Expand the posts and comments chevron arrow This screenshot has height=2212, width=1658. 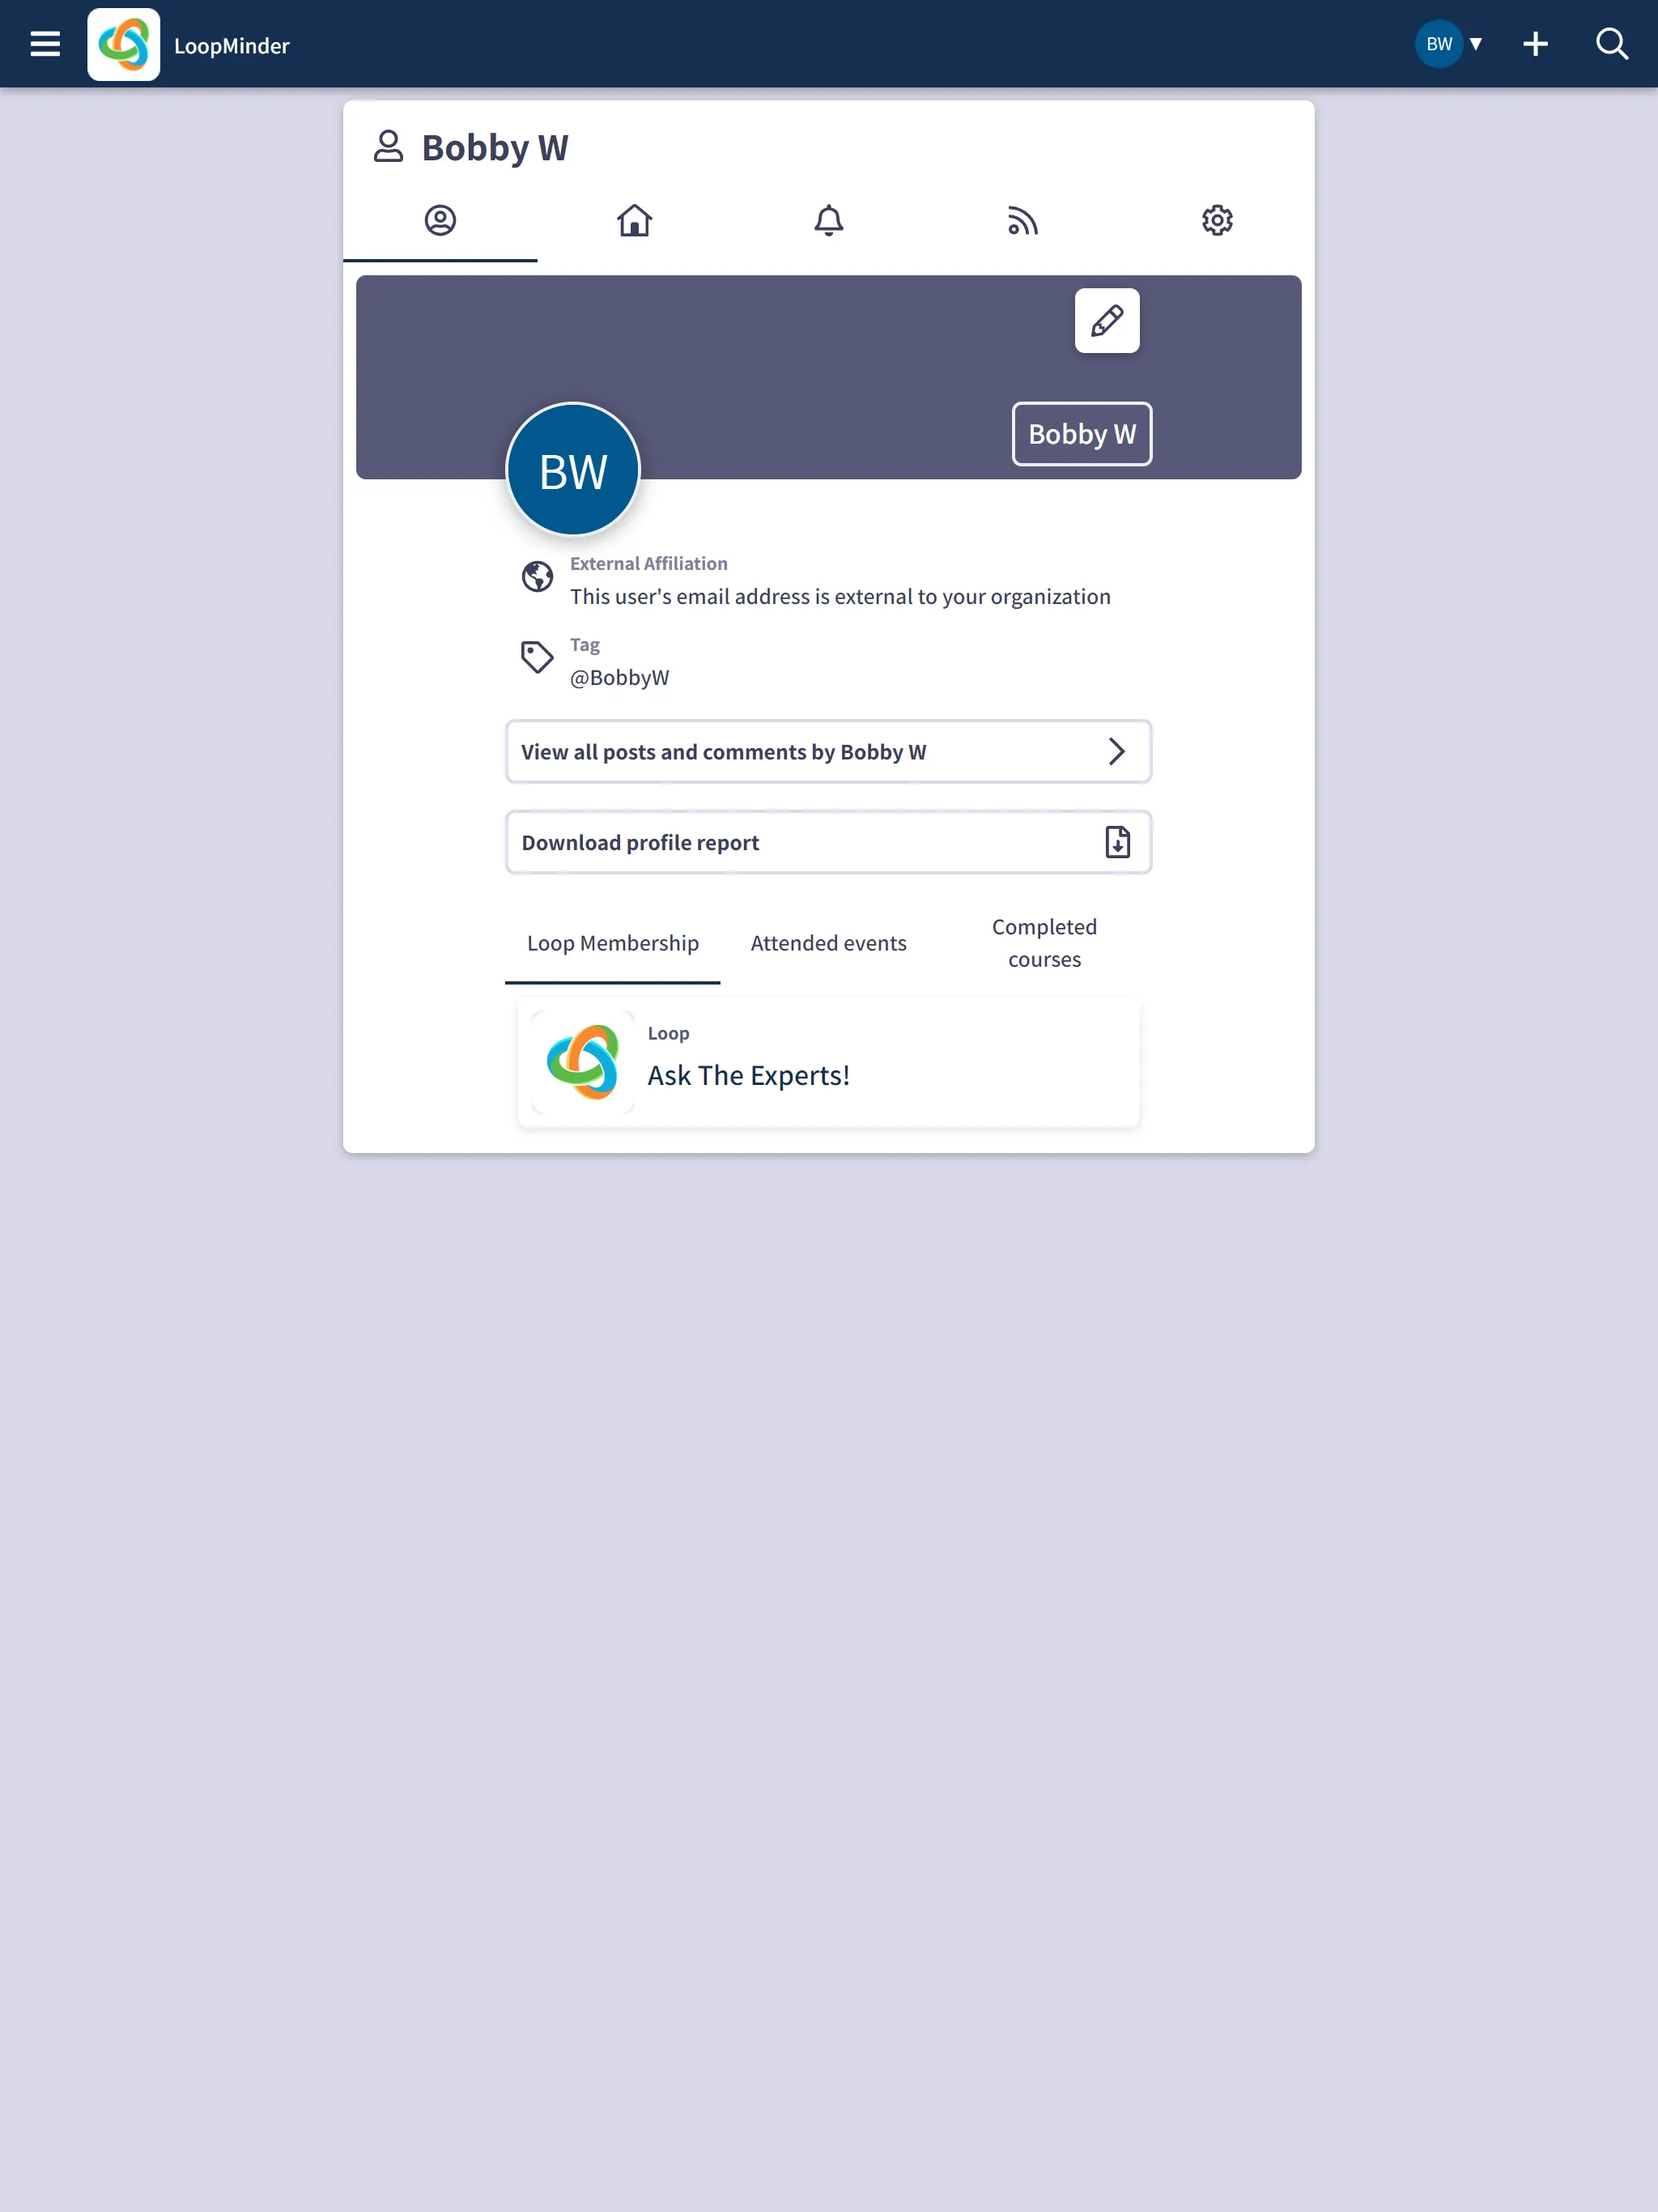(1116, 751)
